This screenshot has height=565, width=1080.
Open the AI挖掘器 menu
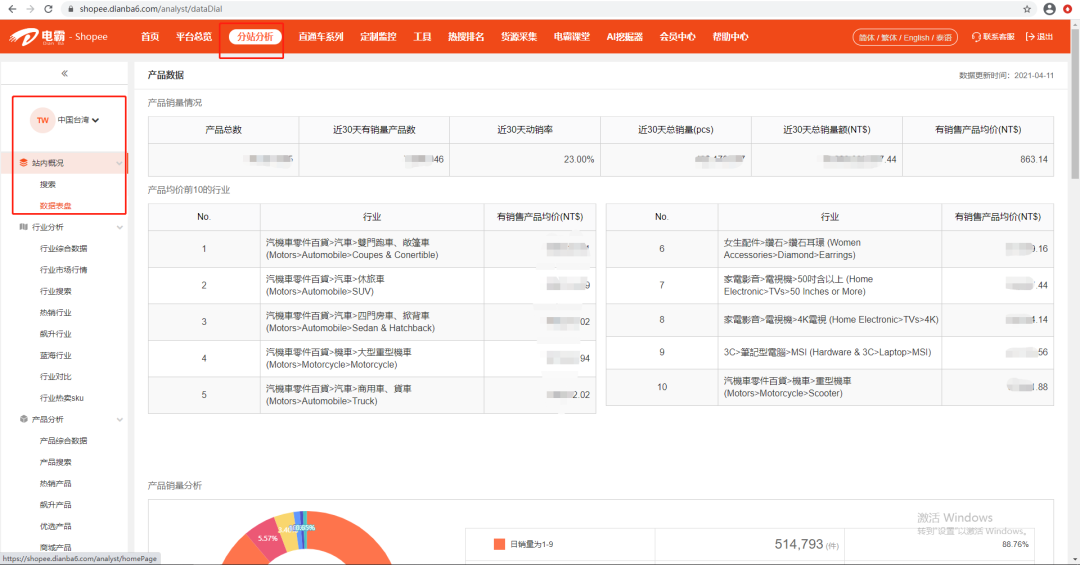tap(625, 37)
